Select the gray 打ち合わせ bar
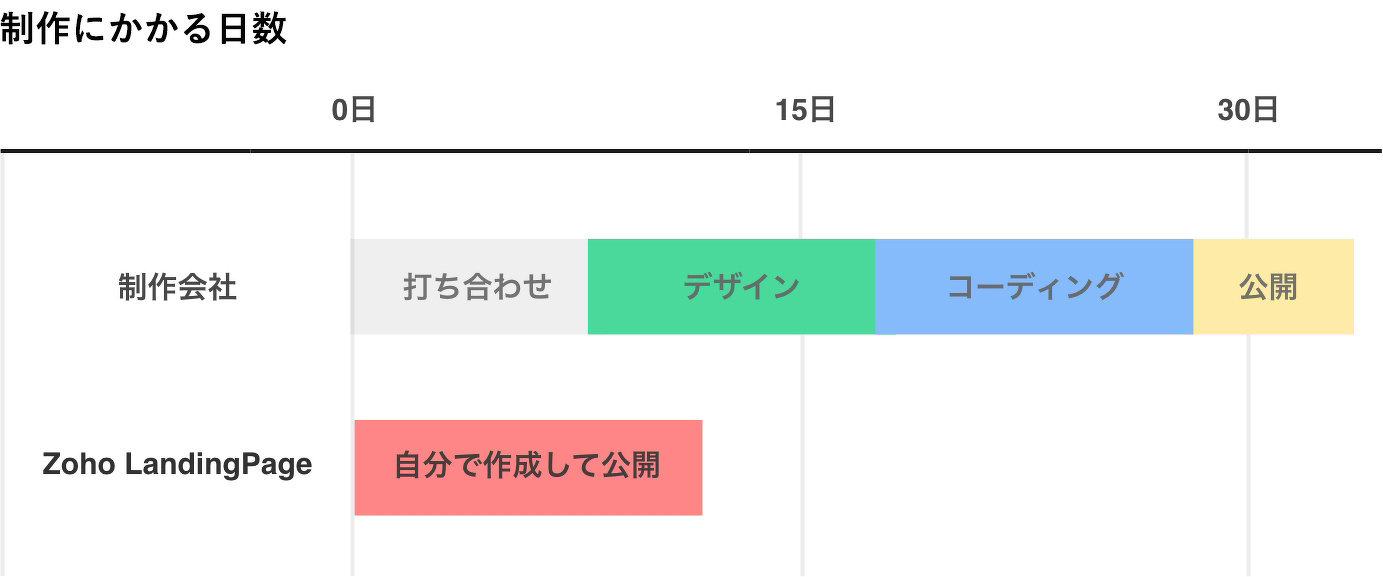This screenshot has height=577, width=1383. [x=470, y=287]
